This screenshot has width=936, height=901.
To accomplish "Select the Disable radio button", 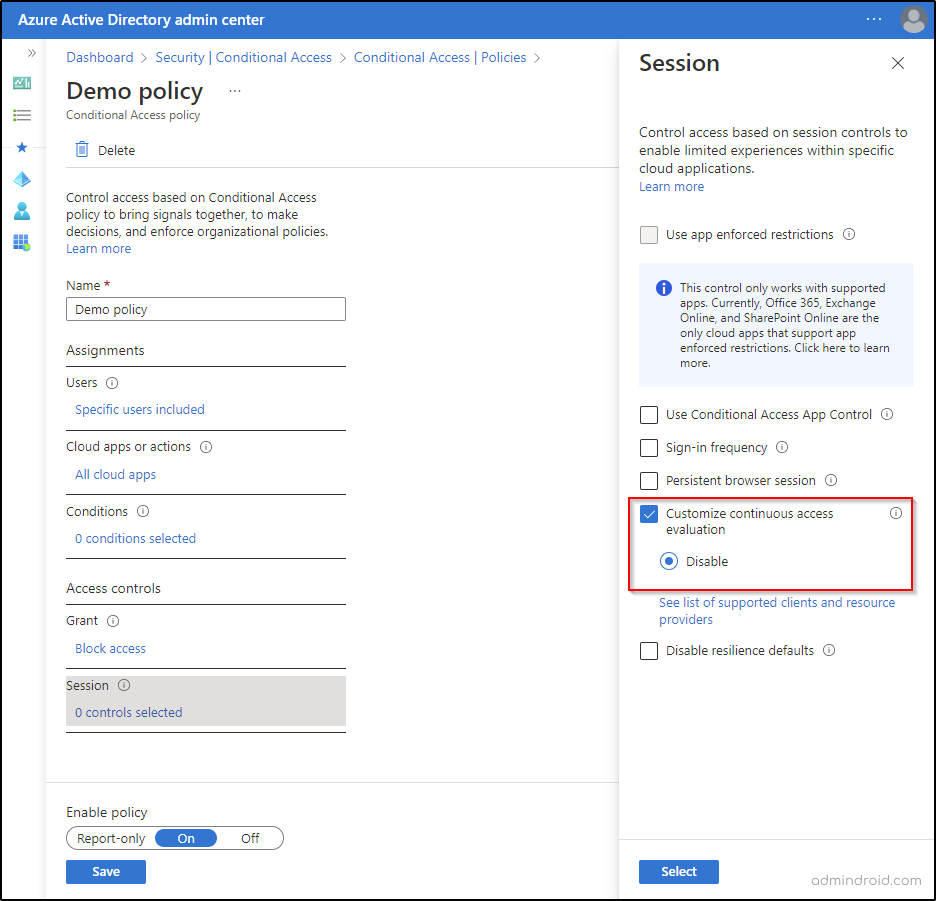I will click(669, 561).
